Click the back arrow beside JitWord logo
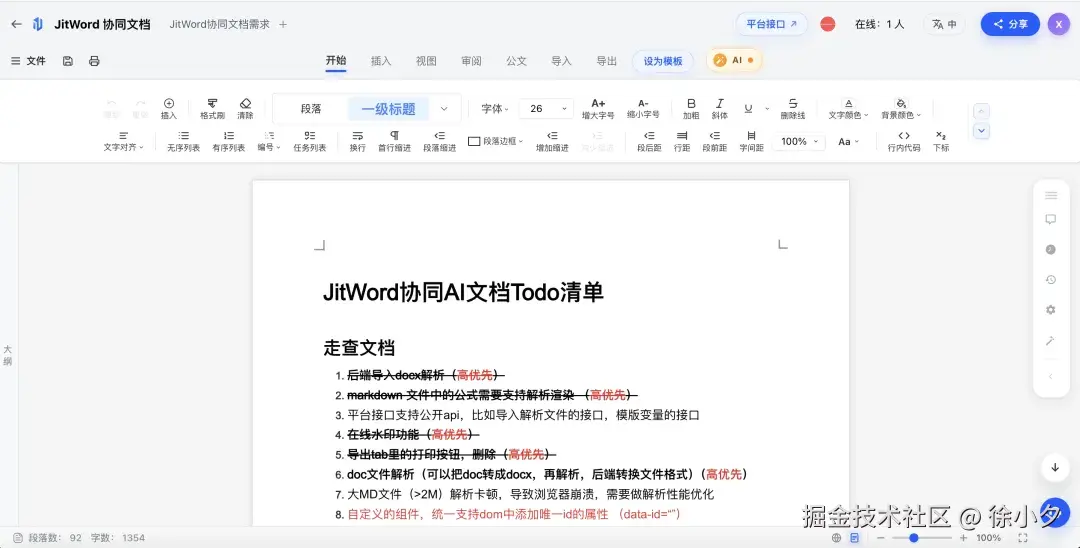The height and width of the screenshot is (548, 1080). pyautogui.click(x=17, y=24)
